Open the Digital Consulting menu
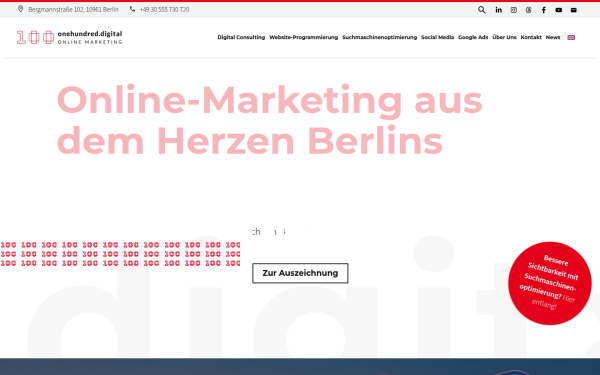Viewport: 600px width, 375px height. point(241,37)
